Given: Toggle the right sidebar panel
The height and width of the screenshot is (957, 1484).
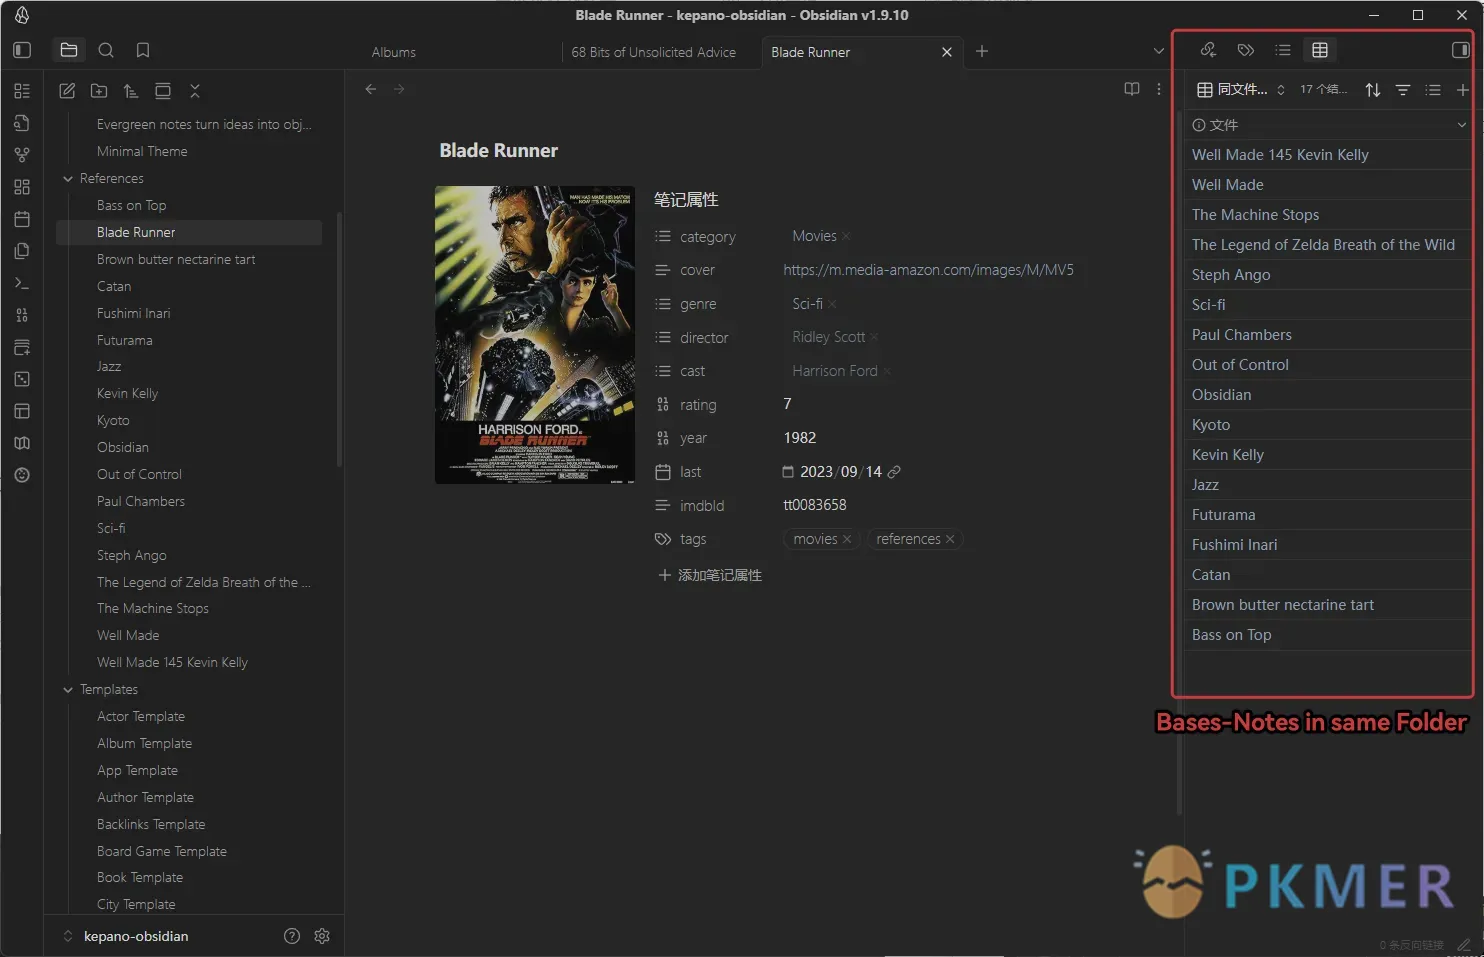Looking at the screenshot, I should pos(1460,50).
